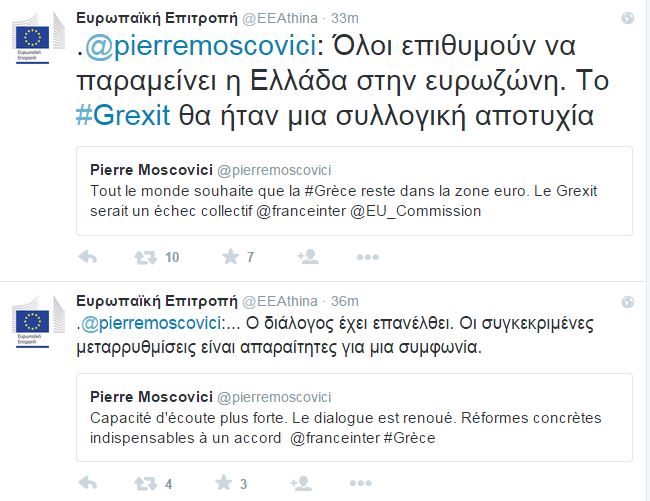The image size is (650, 501).
Task: Favorite the Grexit tweet with the star
Action: coord(230,257)
